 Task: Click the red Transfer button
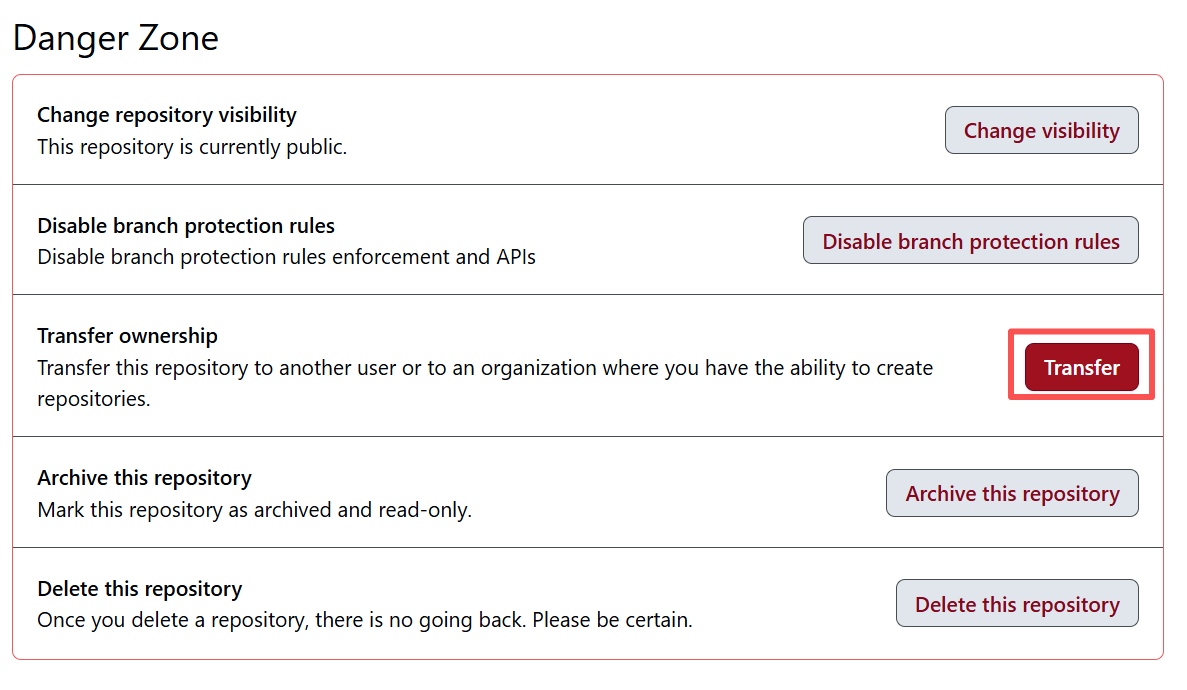pos(1081,368)
